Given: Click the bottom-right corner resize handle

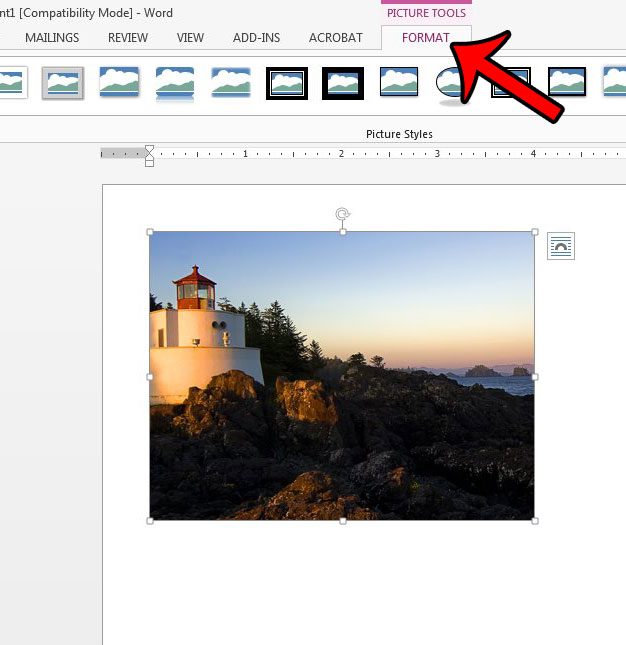Looking at the screenshot, I should click(x=535, y=521).
